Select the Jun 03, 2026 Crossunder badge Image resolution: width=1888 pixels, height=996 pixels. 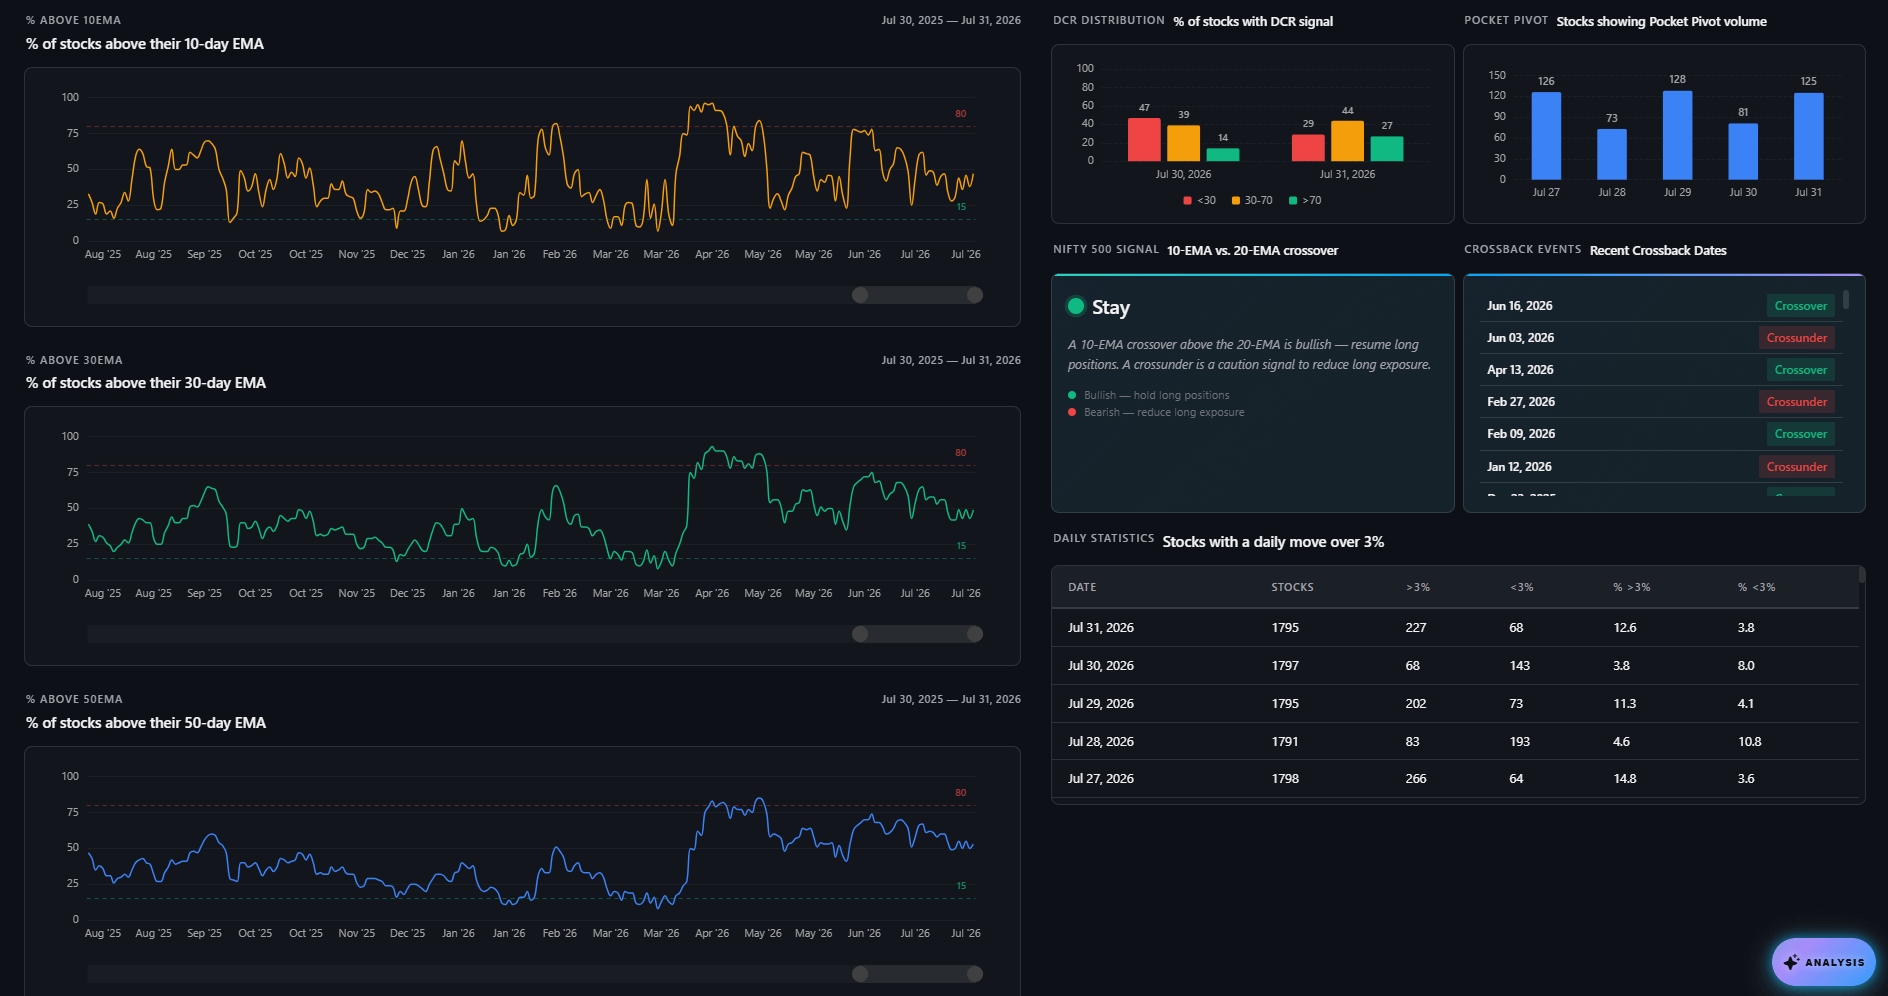pyautogui.click(x=1796, y=338)
